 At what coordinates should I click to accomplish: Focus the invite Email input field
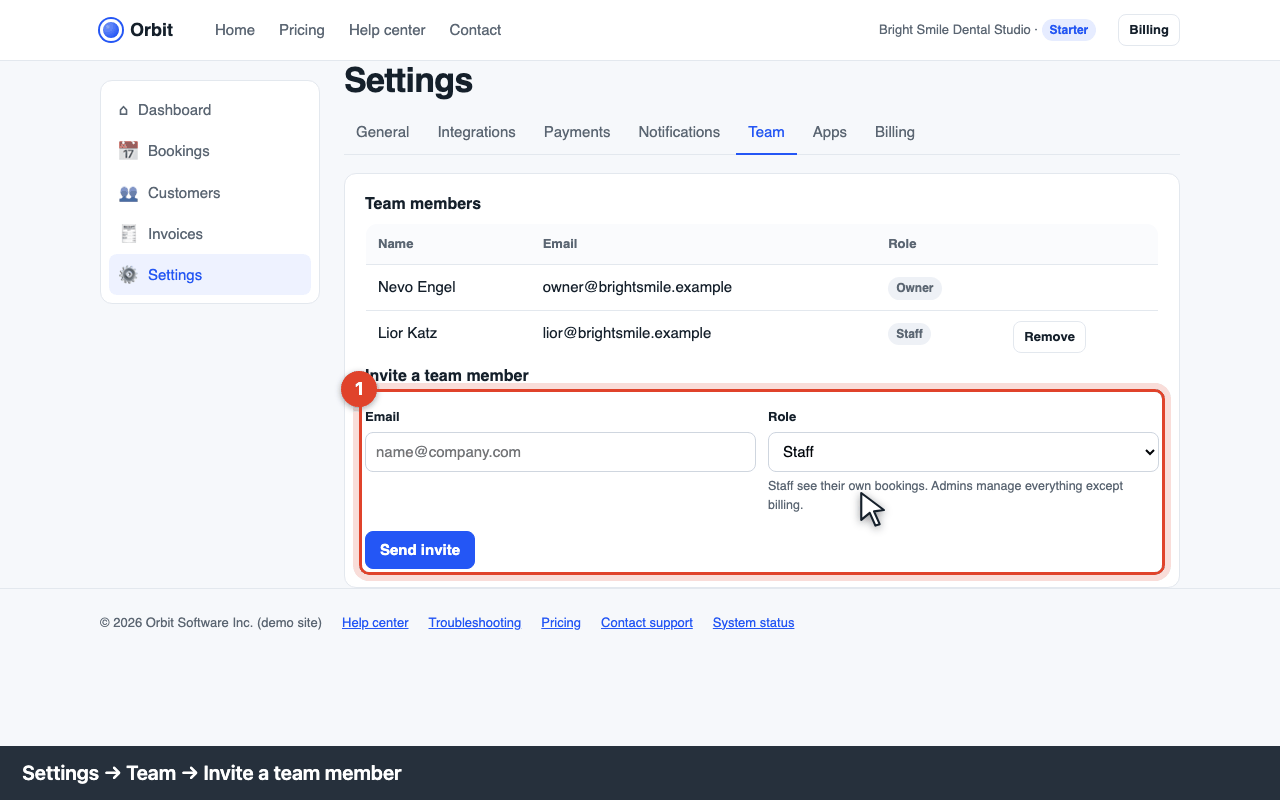560,452
